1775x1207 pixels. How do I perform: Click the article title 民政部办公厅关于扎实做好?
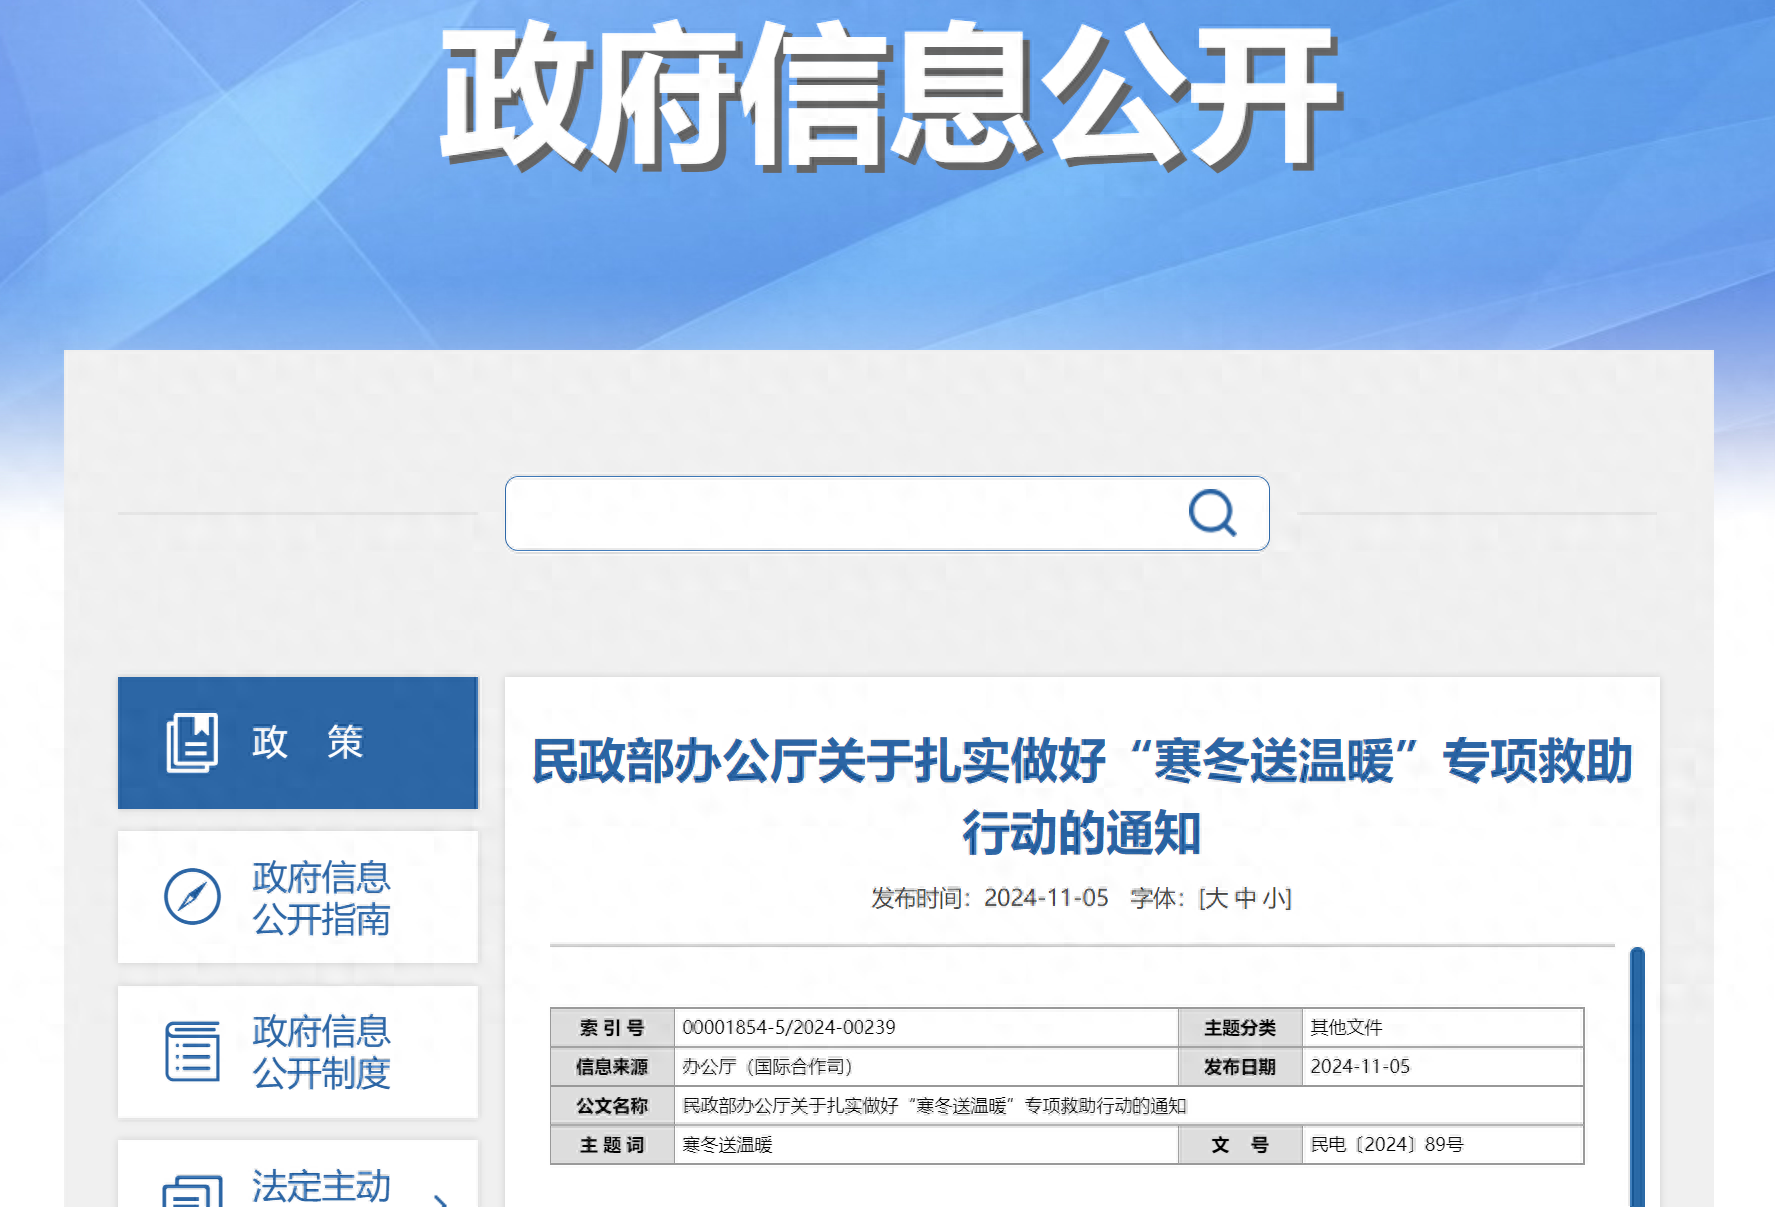click(x=1081, y=796)
